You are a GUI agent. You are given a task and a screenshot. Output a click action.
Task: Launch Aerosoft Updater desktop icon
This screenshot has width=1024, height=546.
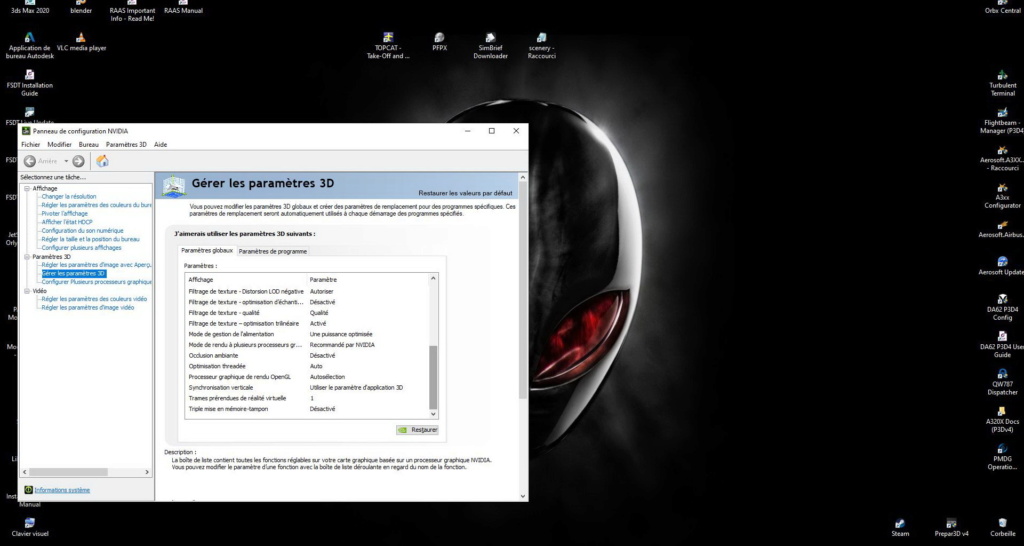[1002, 266]
